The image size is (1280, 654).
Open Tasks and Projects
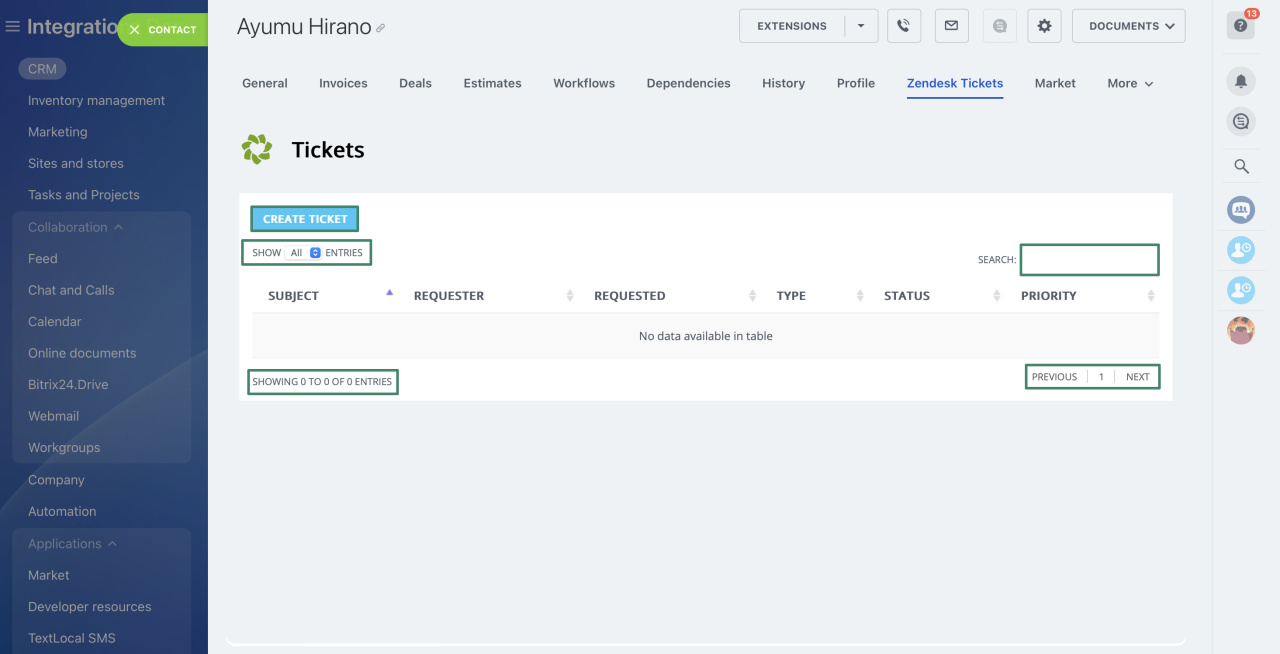click(84, 195)
